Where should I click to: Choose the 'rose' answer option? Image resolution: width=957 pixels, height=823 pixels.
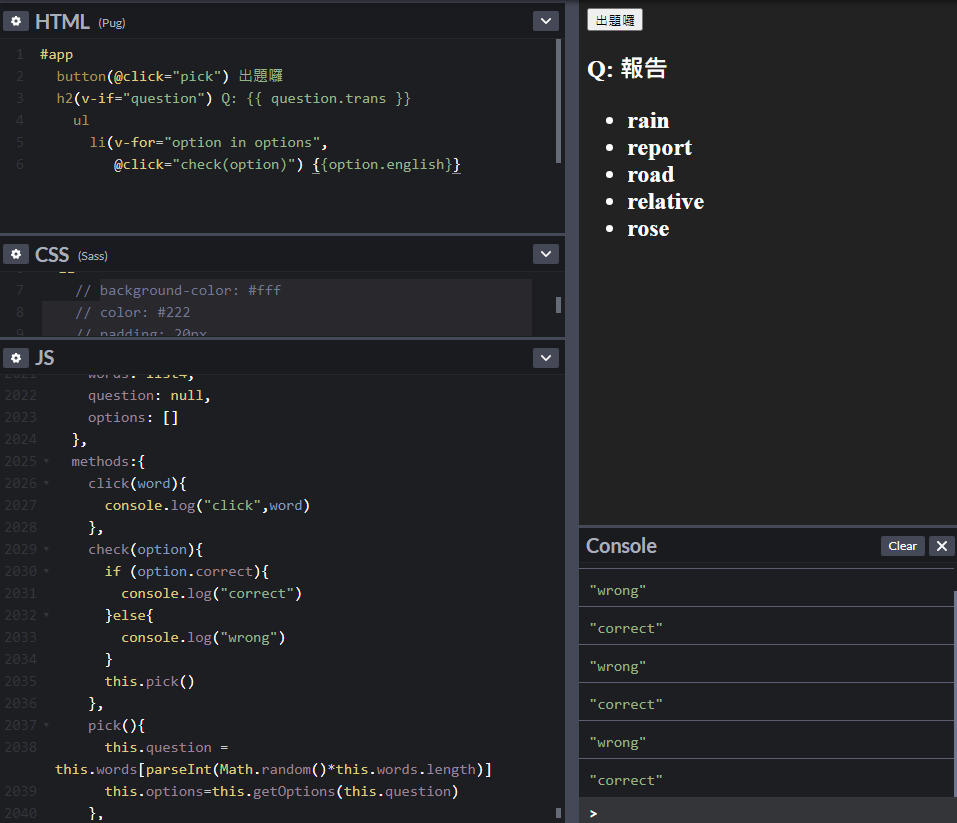[x=648, y=228]
